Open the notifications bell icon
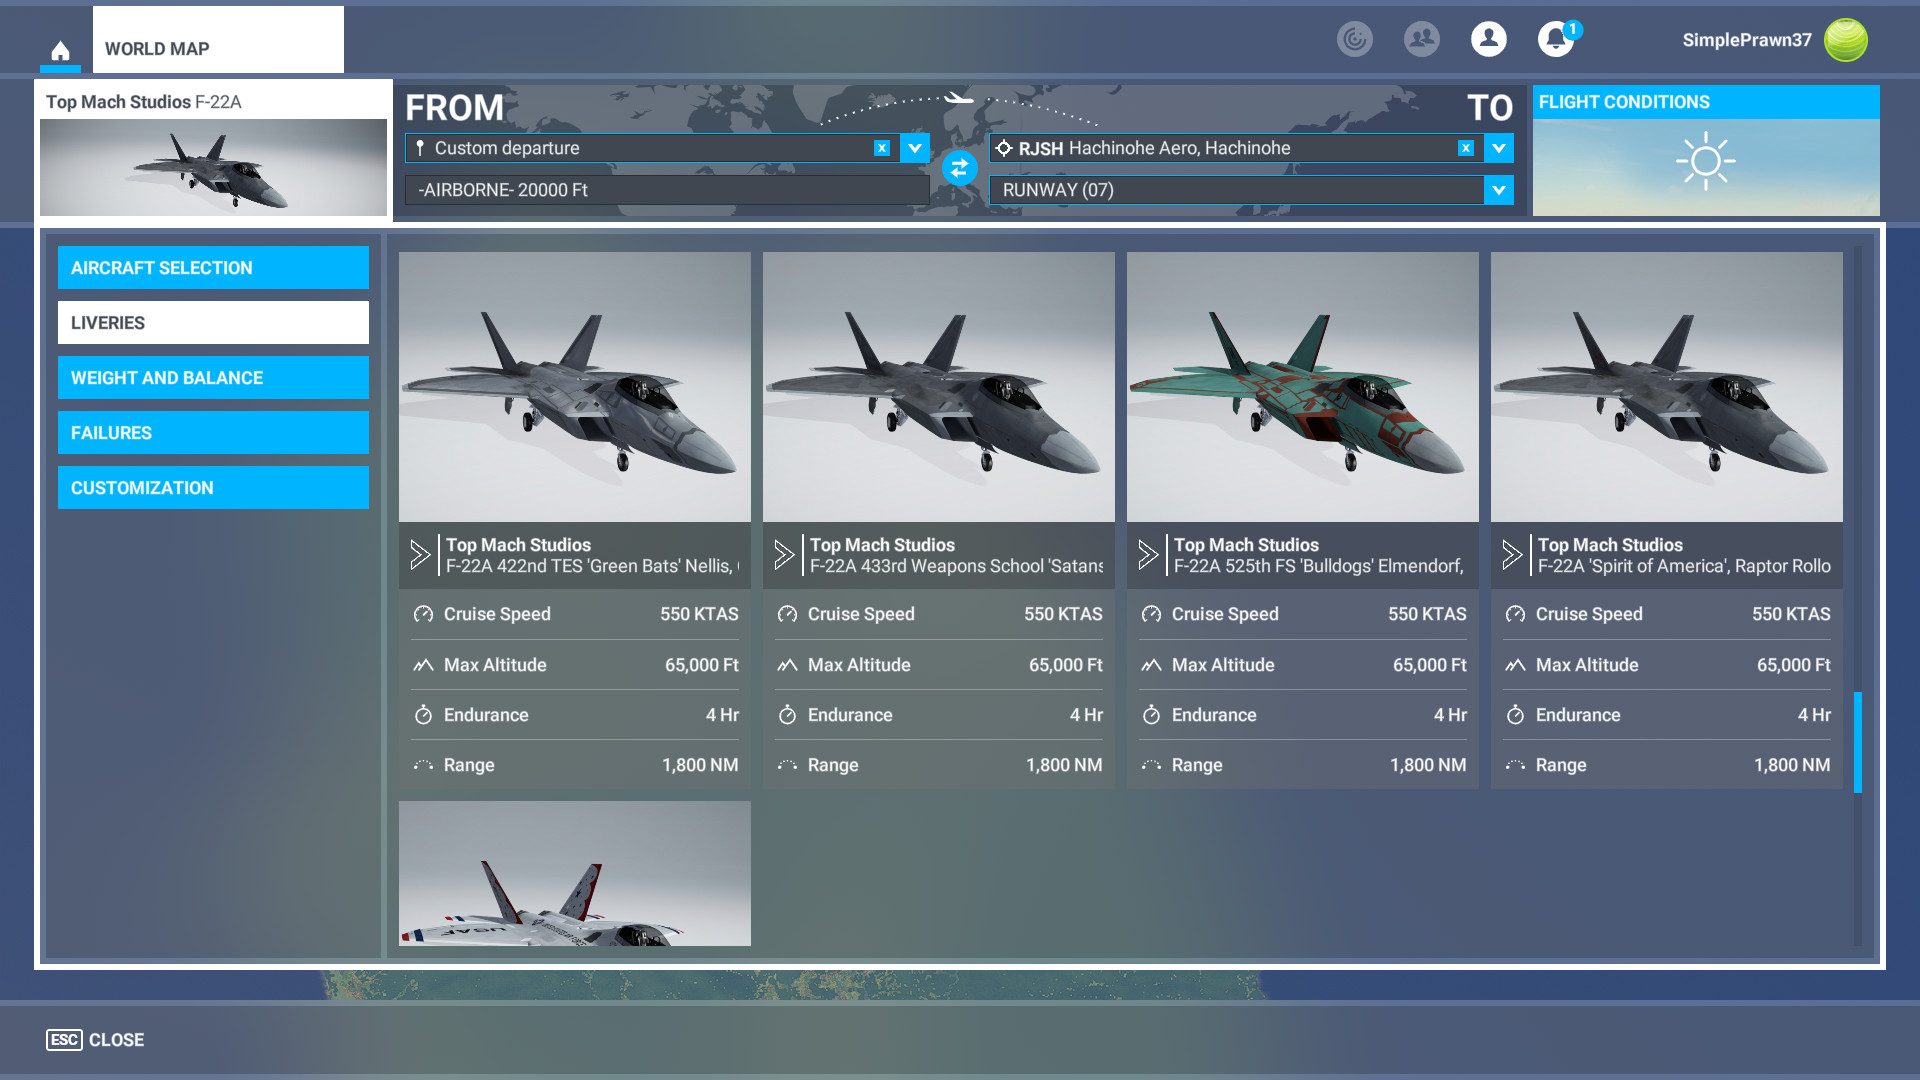The image size is (1920, 1080). point(1555,40)
